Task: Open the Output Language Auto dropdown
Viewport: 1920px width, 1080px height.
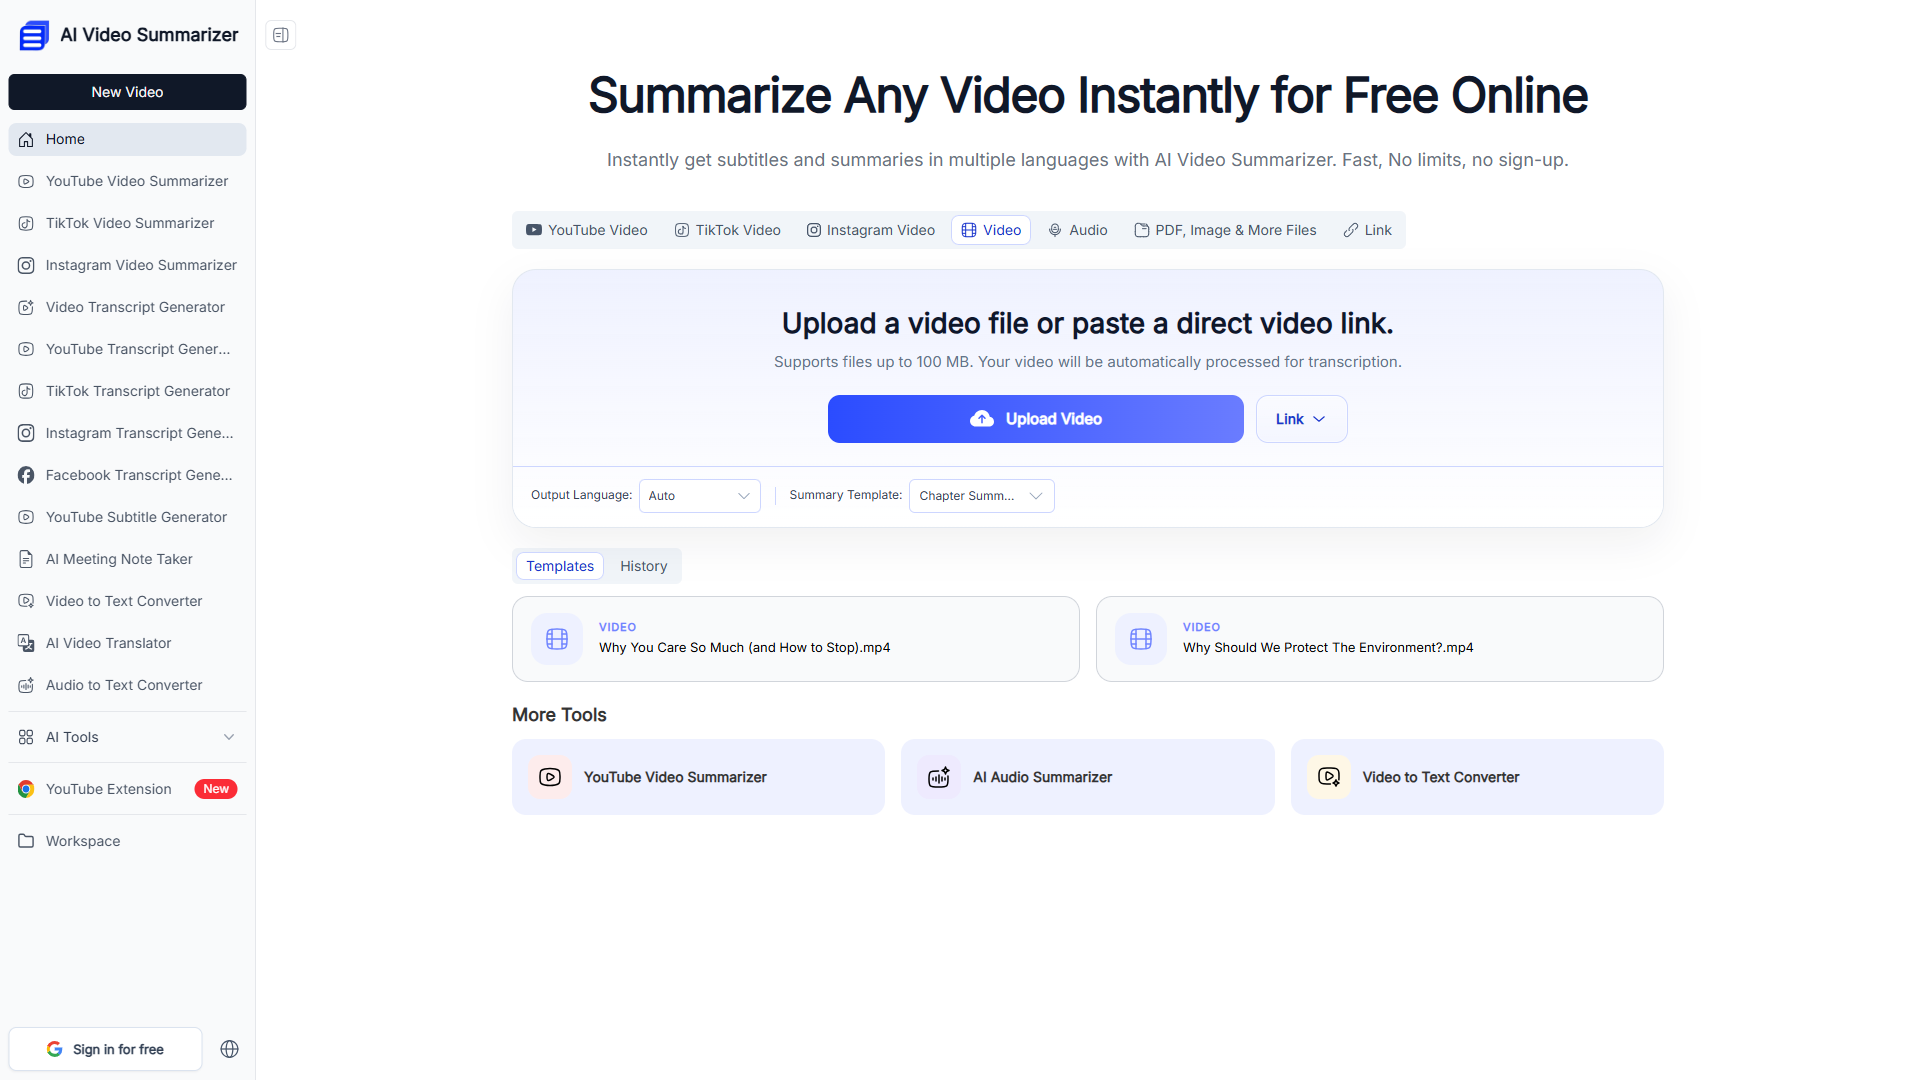Action: click(x=699, y=496)
